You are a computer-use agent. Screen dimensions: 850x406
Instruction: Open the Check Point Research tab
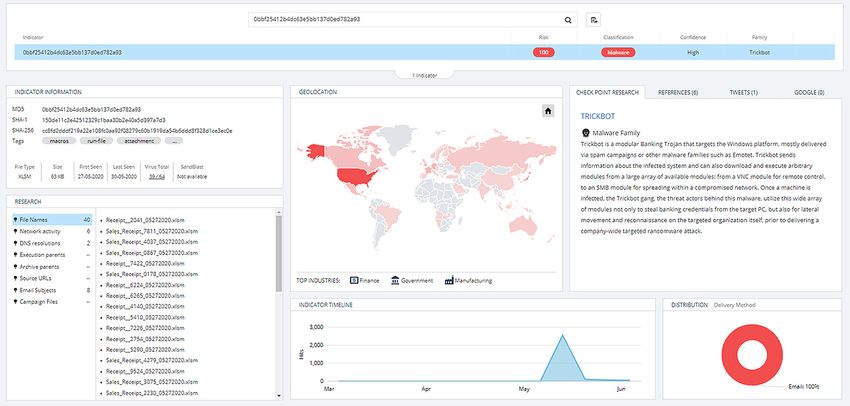[x=607, y=93]
